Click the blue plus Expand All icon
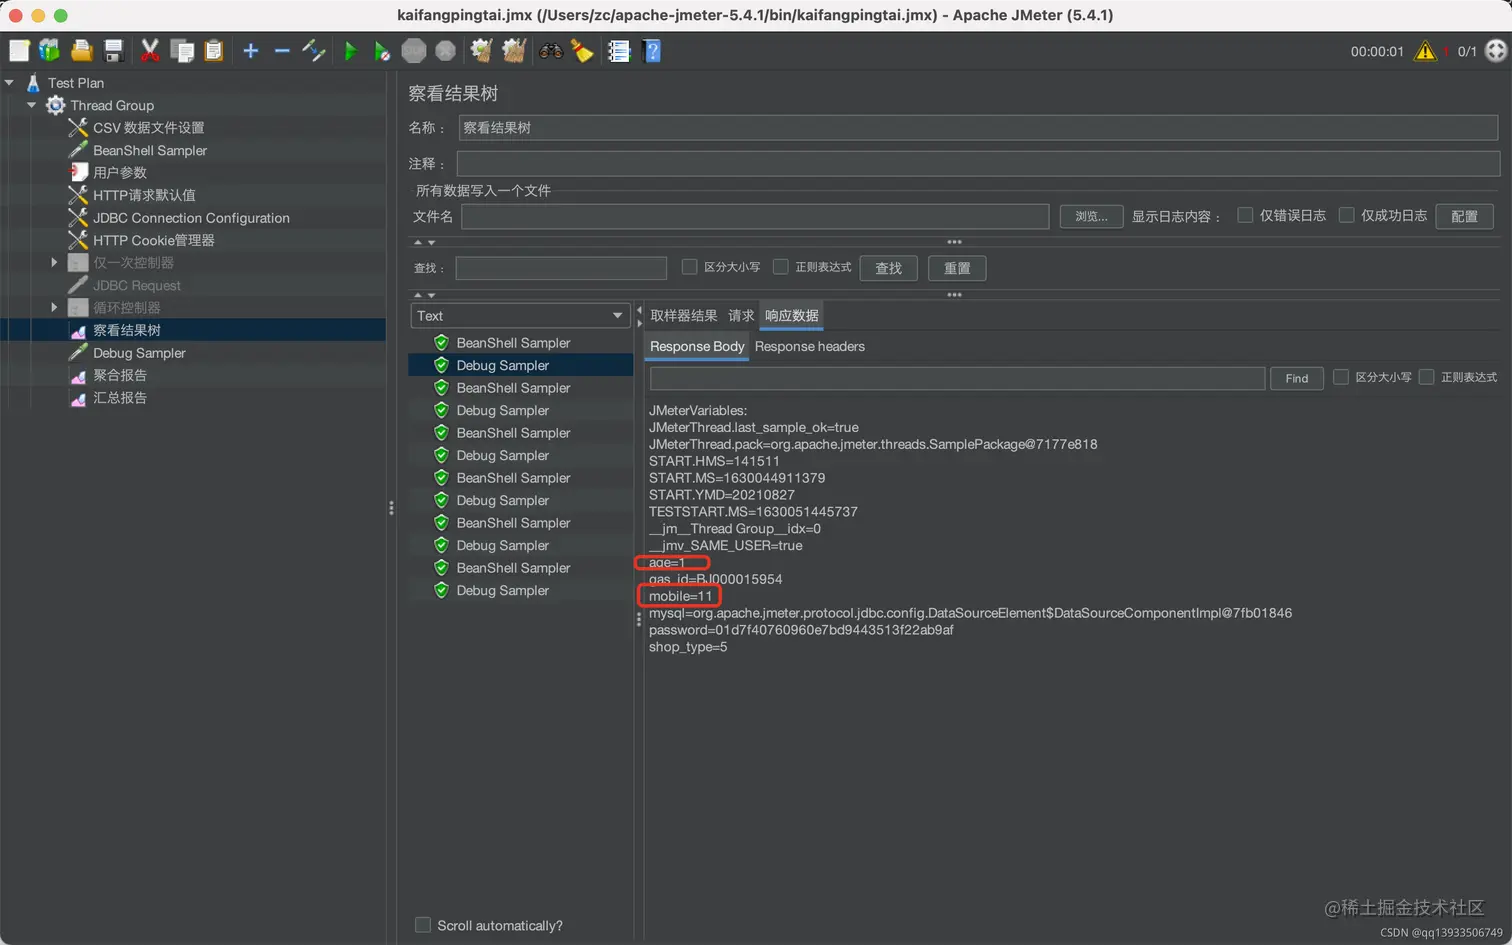The height and width of the screenshot is (945, 1512). tap(251, 50)
